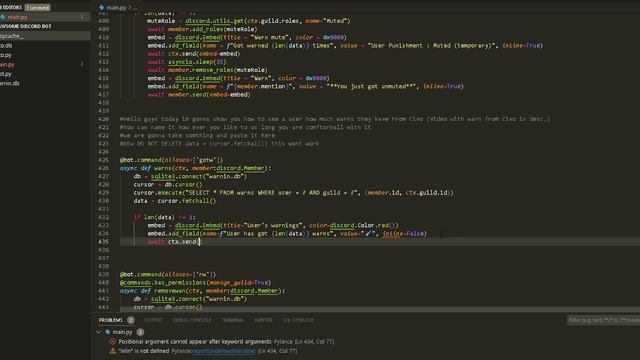Click the "@bot.command(aliases=['gotw'])" decorator line
The width and height of the screenshot is (640, 360).
pos(171,160)
